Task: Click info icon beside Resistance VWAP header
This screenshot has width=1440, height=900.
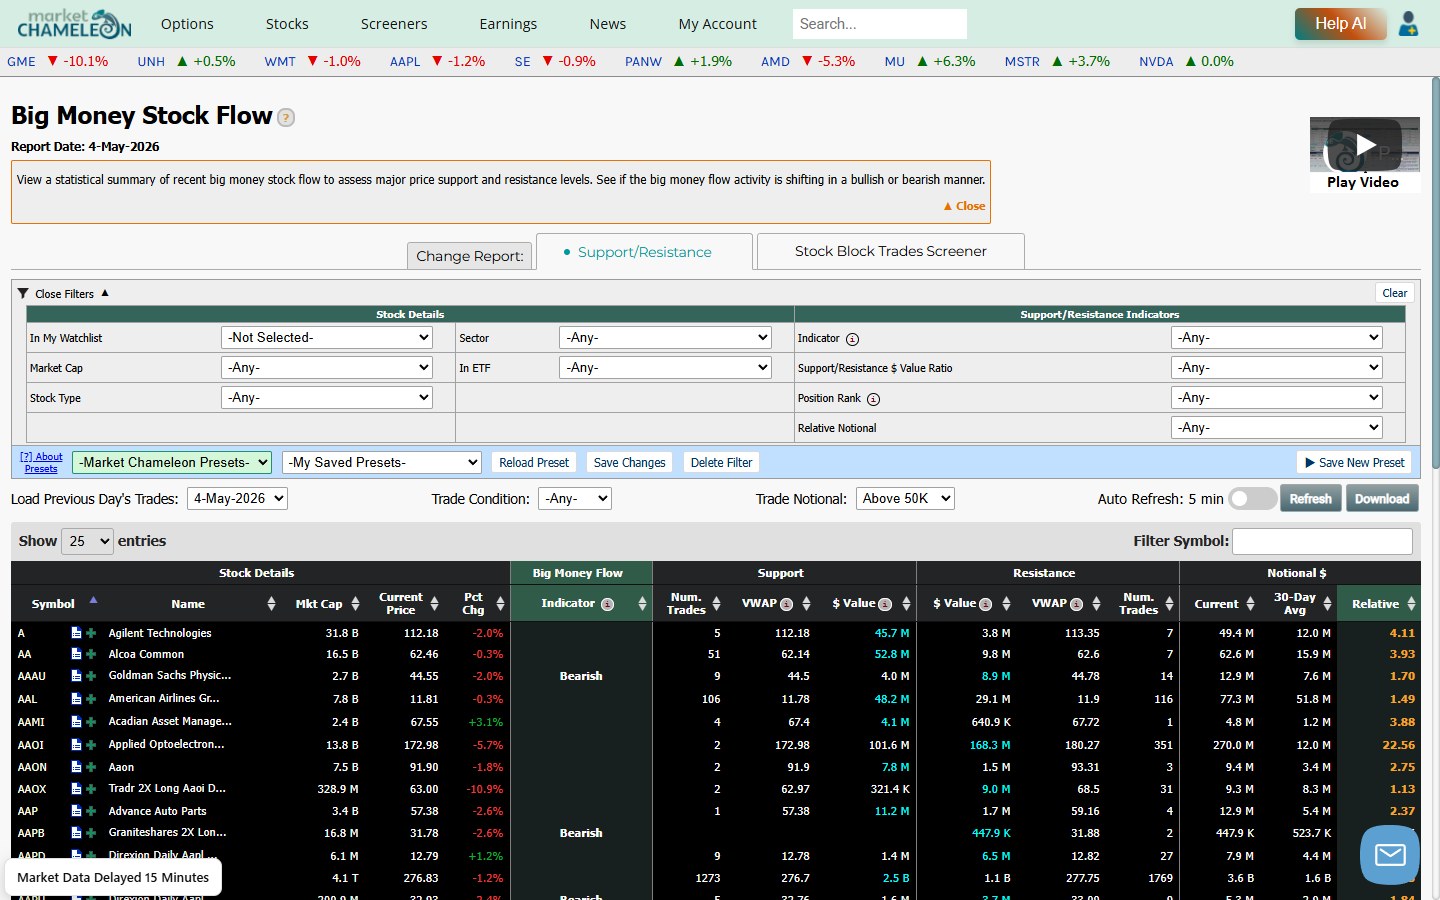Action: 1076,604
